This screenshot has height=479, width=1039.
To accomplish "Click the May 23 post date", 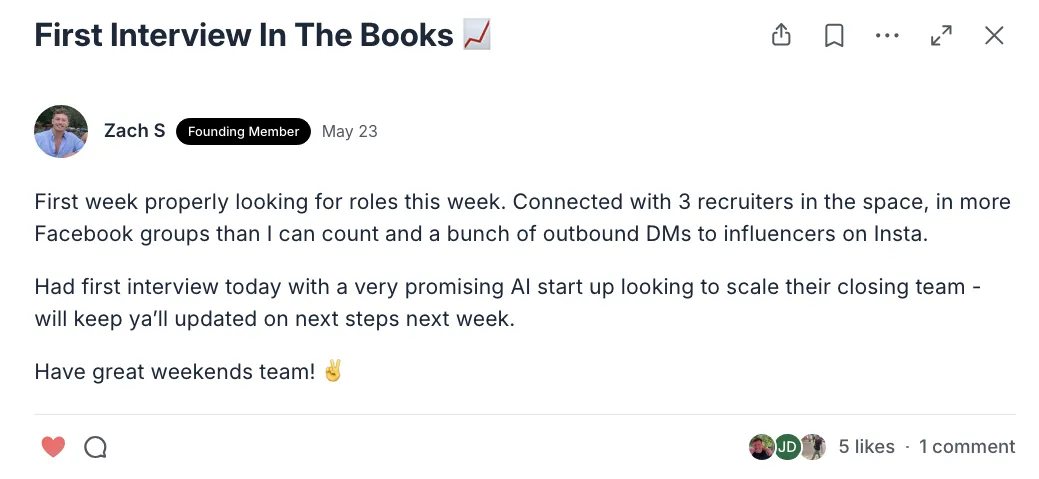I will click(349, 131).
